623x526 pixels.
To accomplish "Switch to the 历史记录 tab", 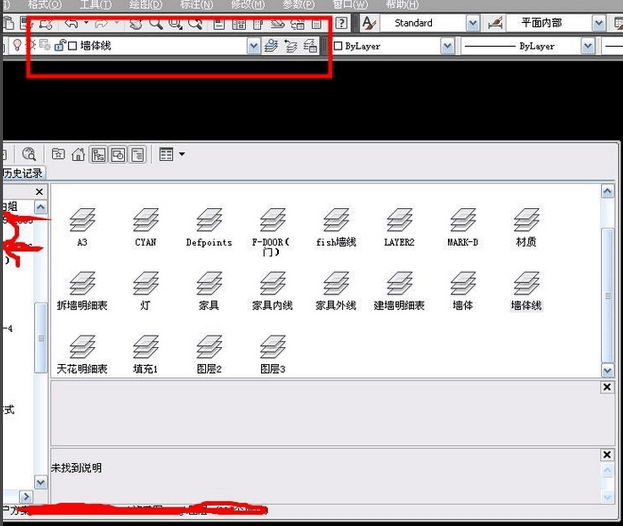I will tap(22, 173).
